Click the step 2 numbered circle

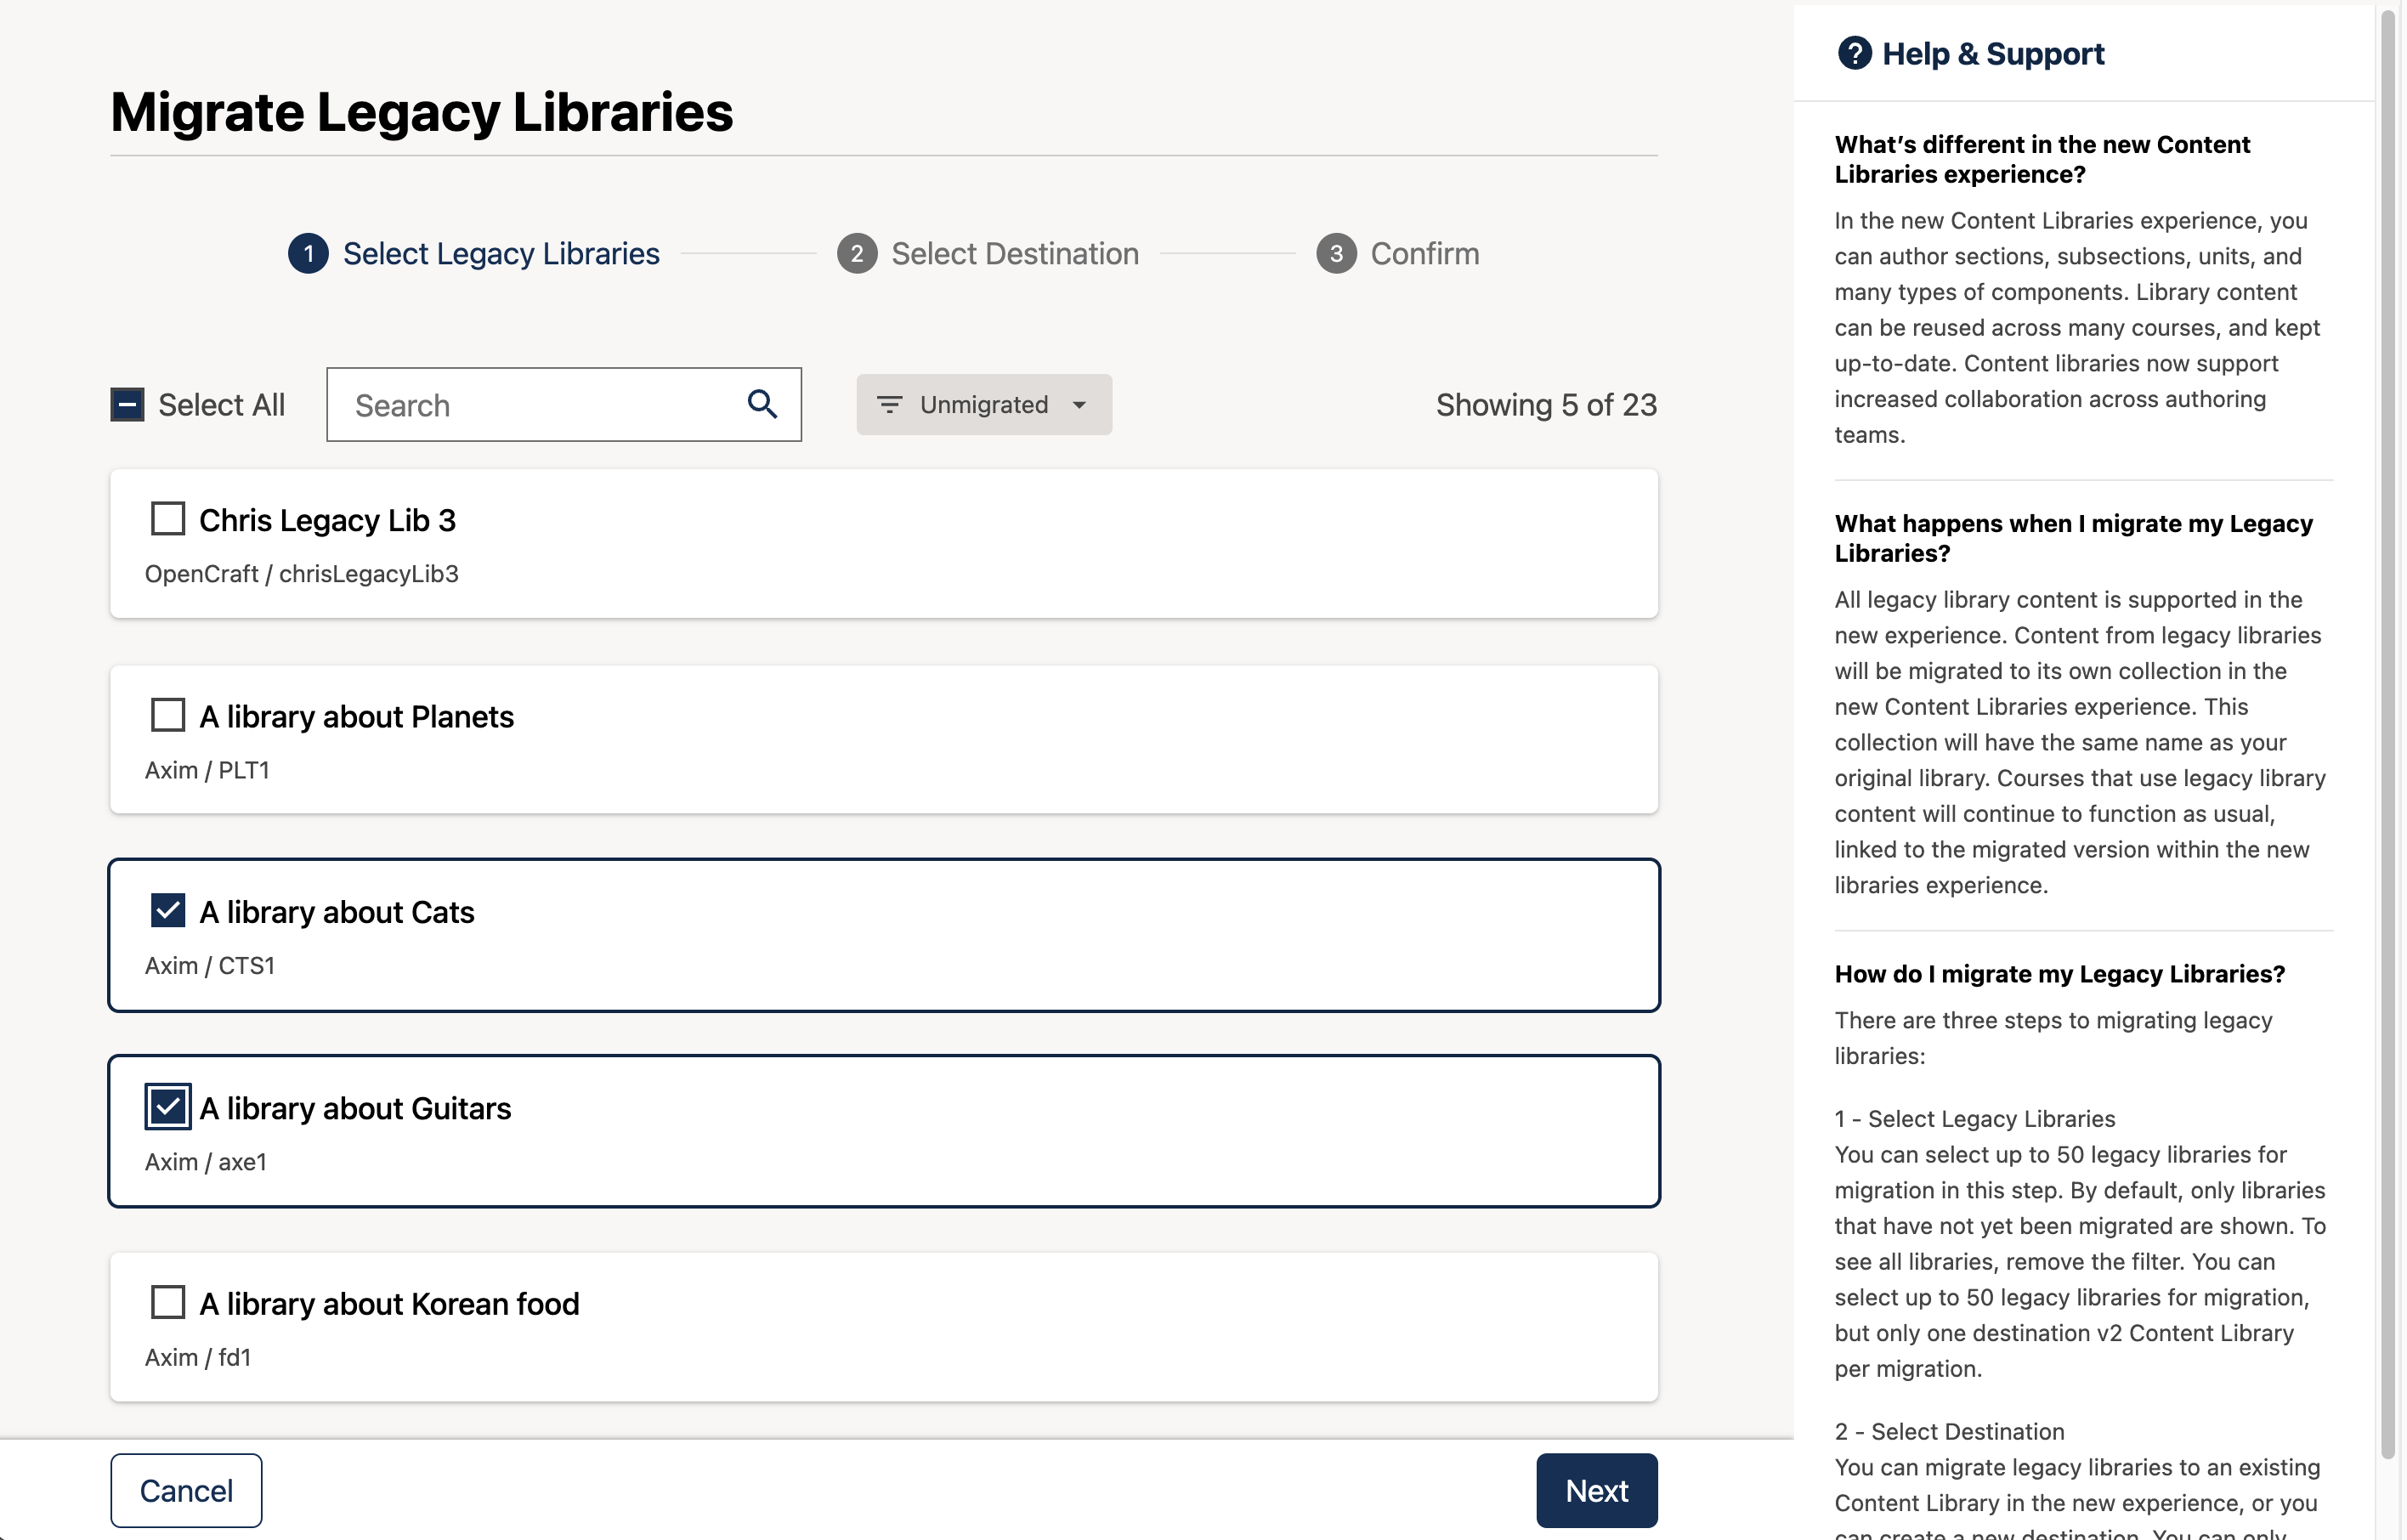click(x=857, y=253)
